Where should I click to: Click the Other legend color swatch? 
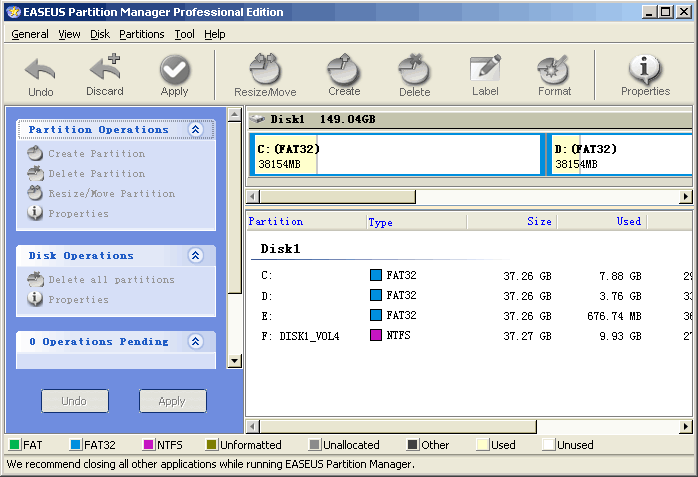(413, 445)
